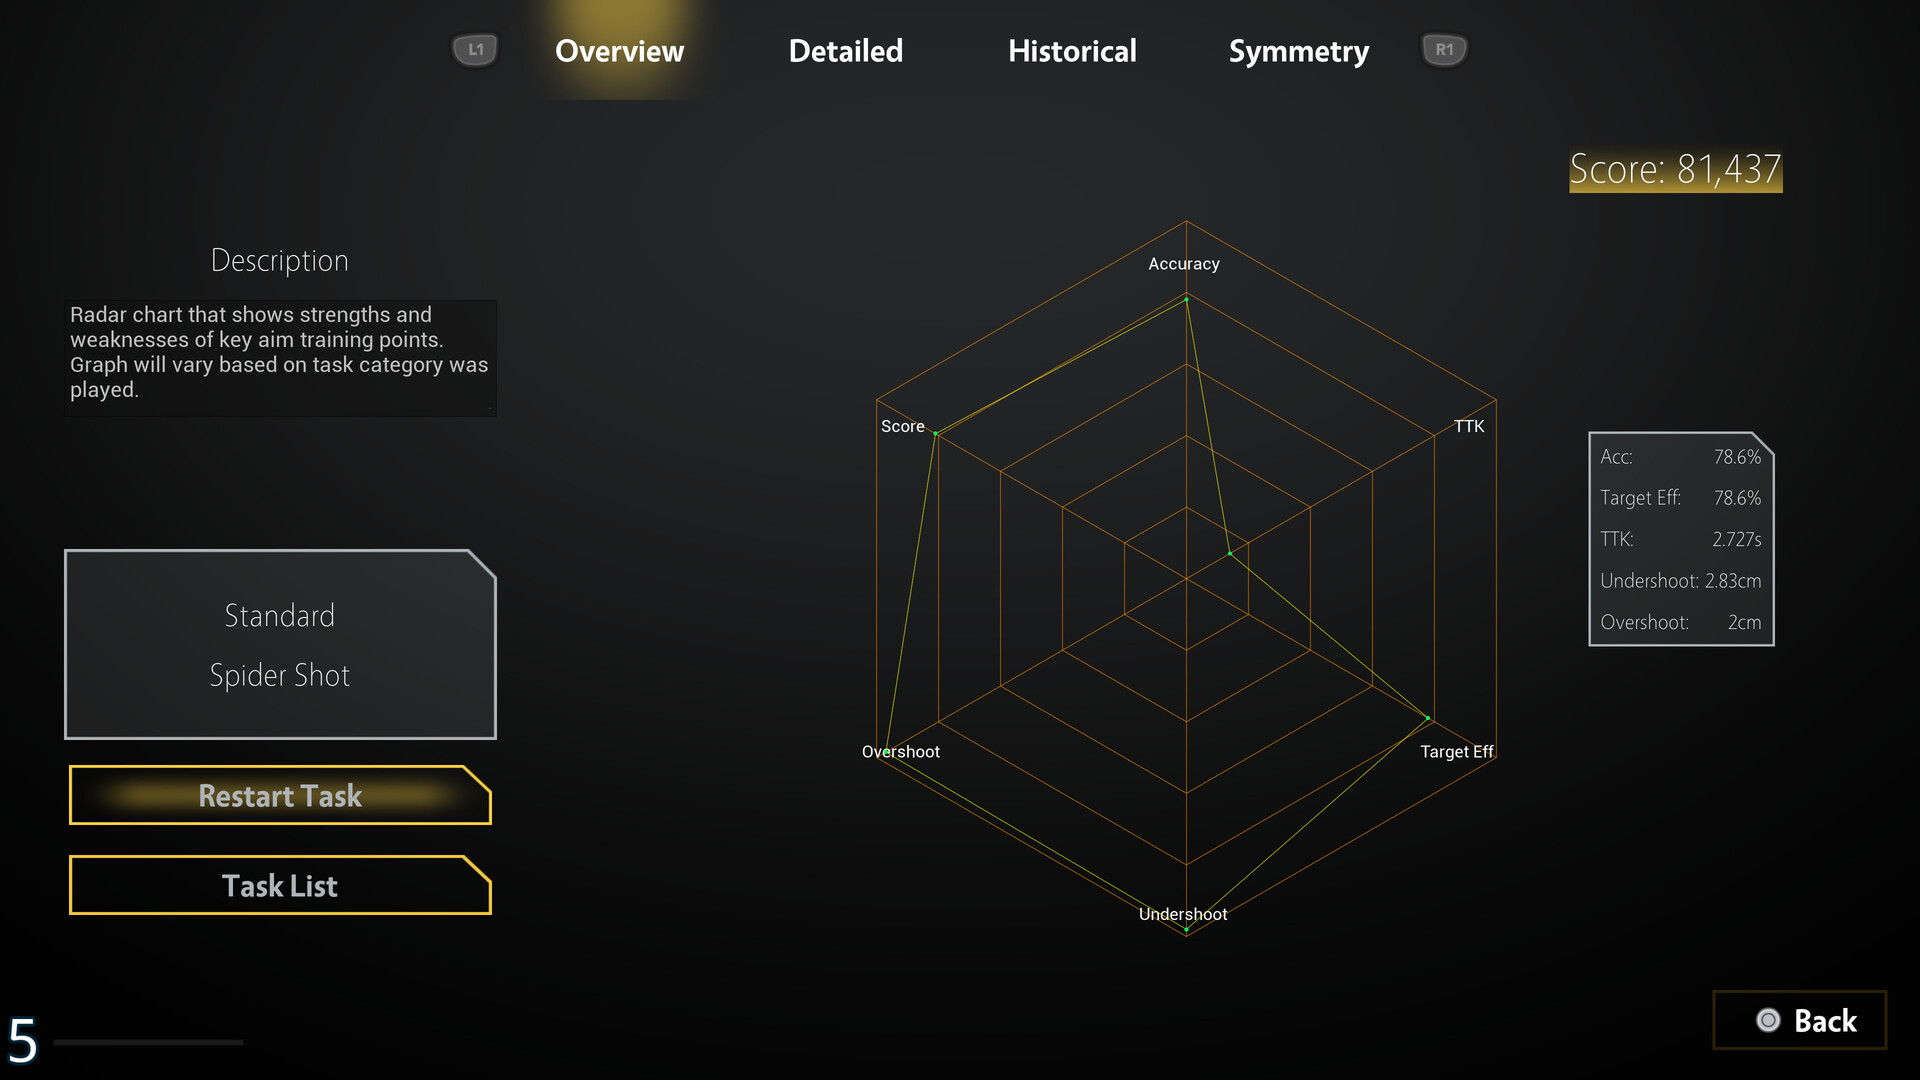The image size is (1920, 1080).
Task: Click the Score axis data point
Action: pos(936,434)
